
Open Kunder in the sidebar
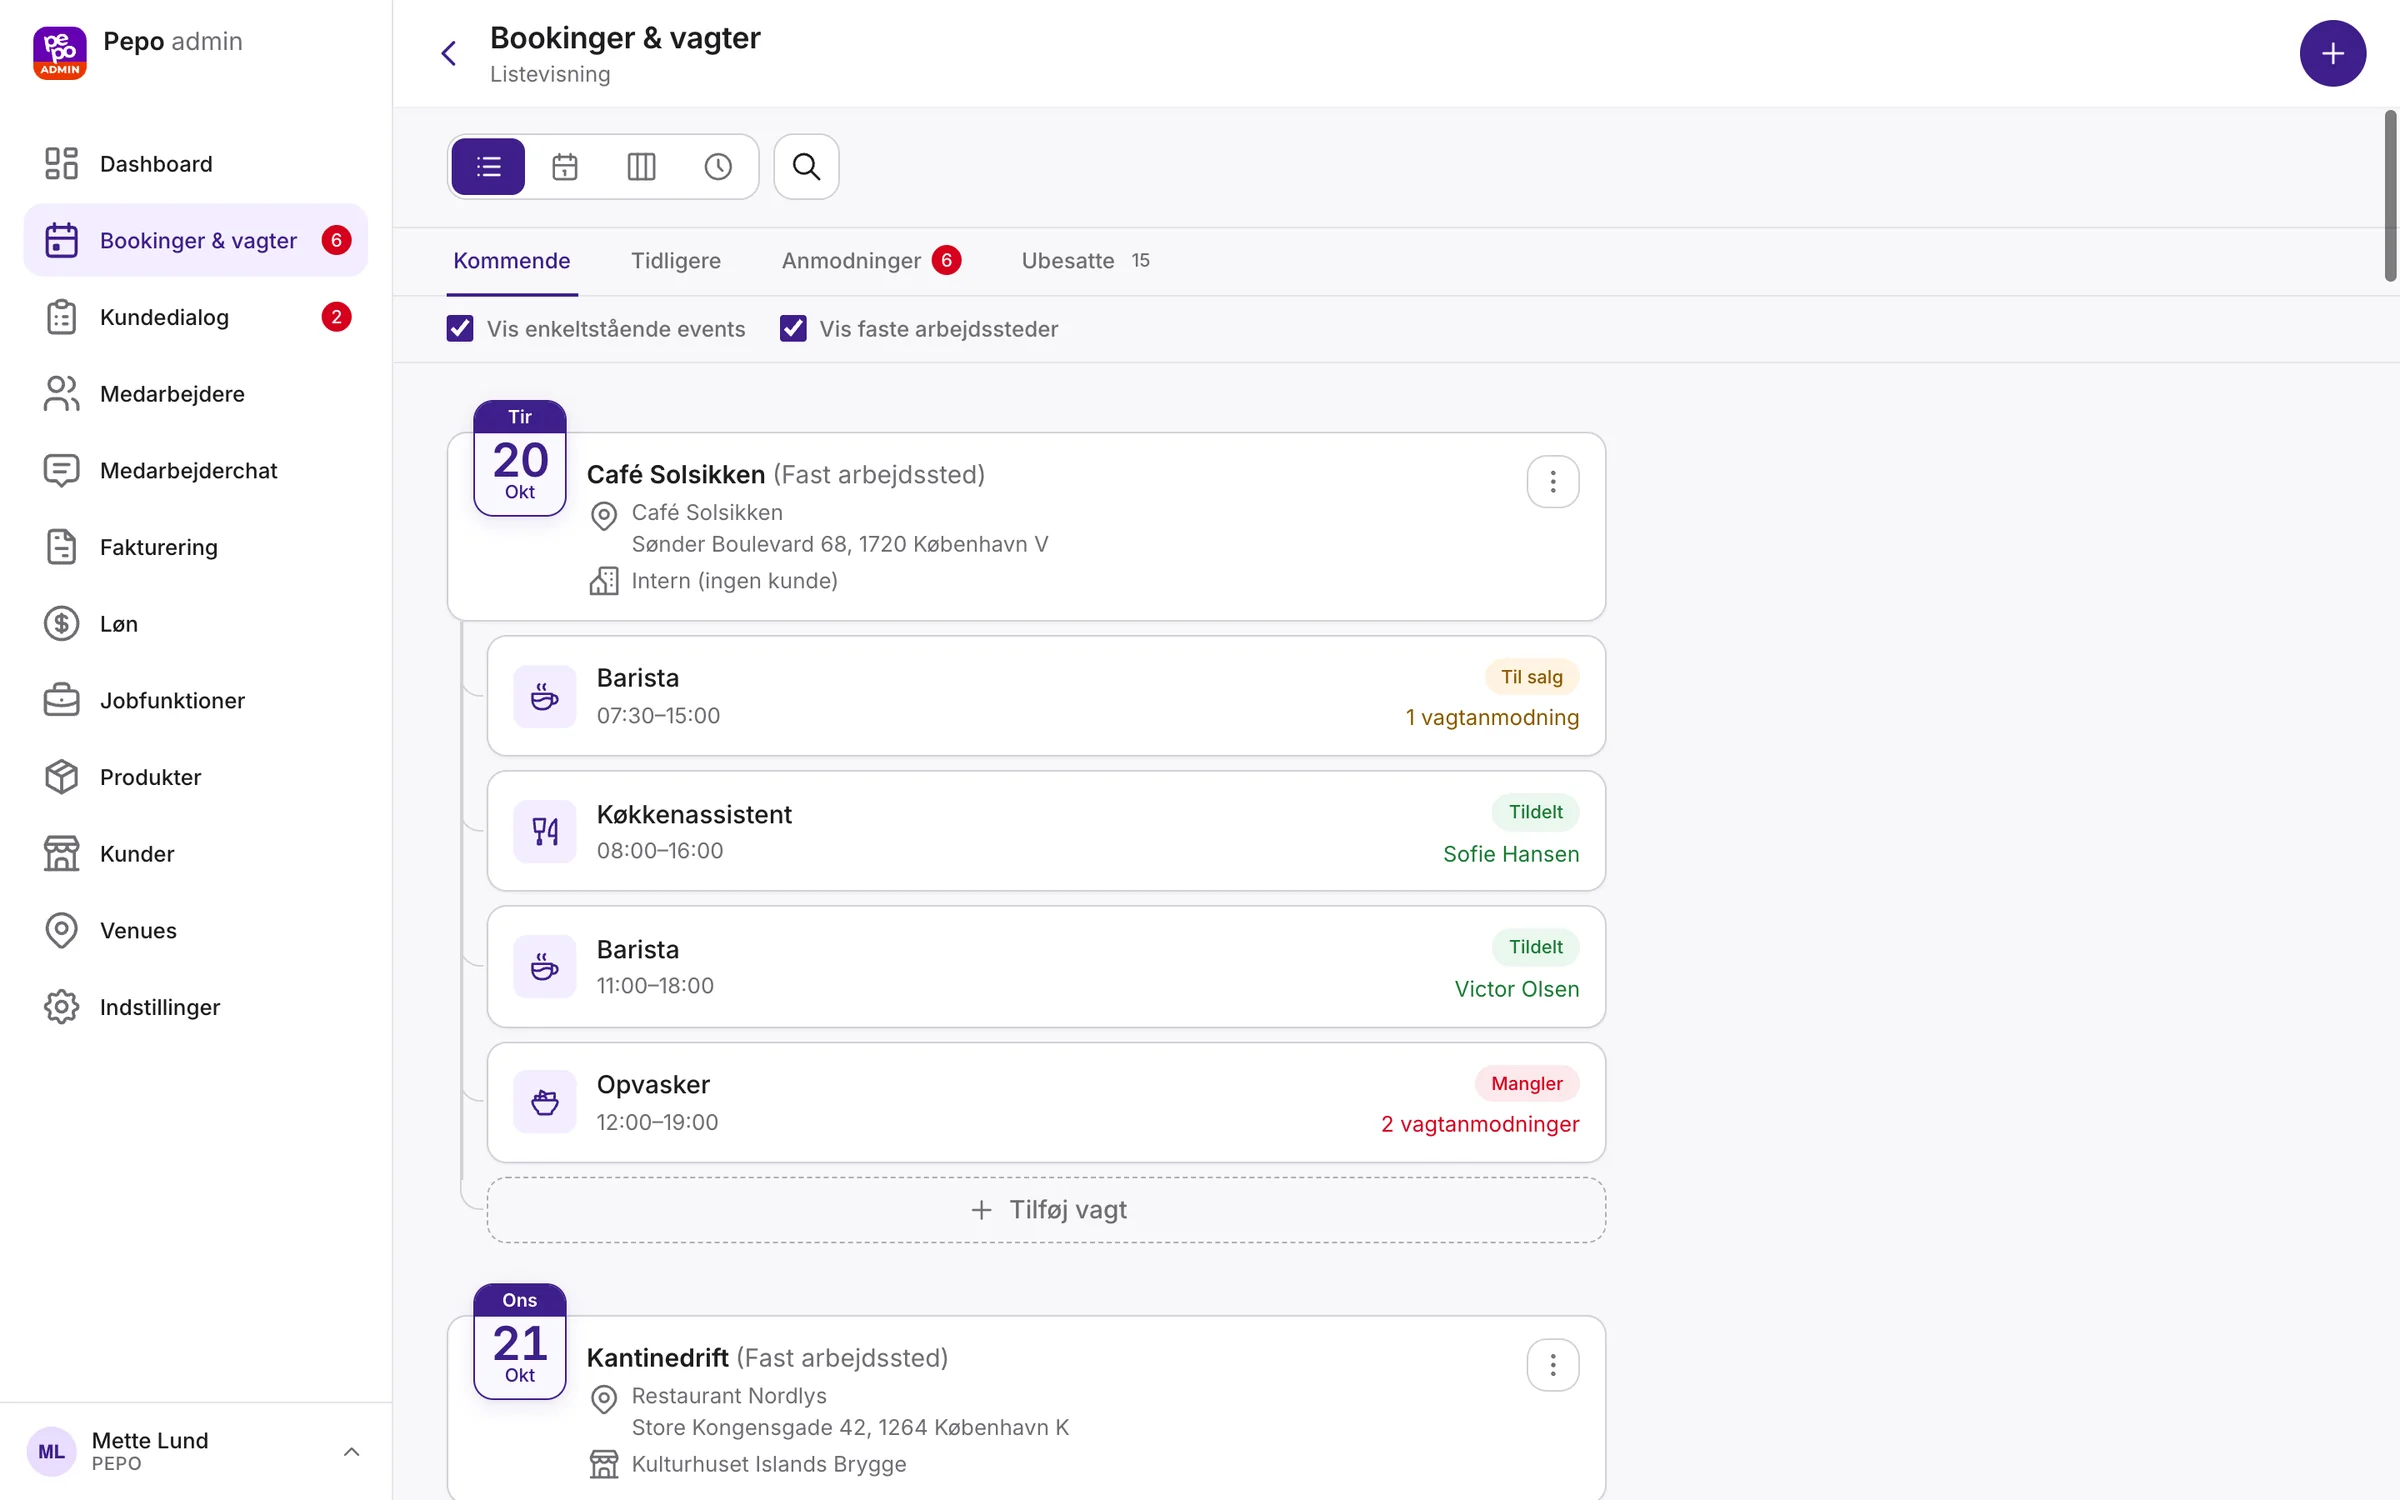196,854
